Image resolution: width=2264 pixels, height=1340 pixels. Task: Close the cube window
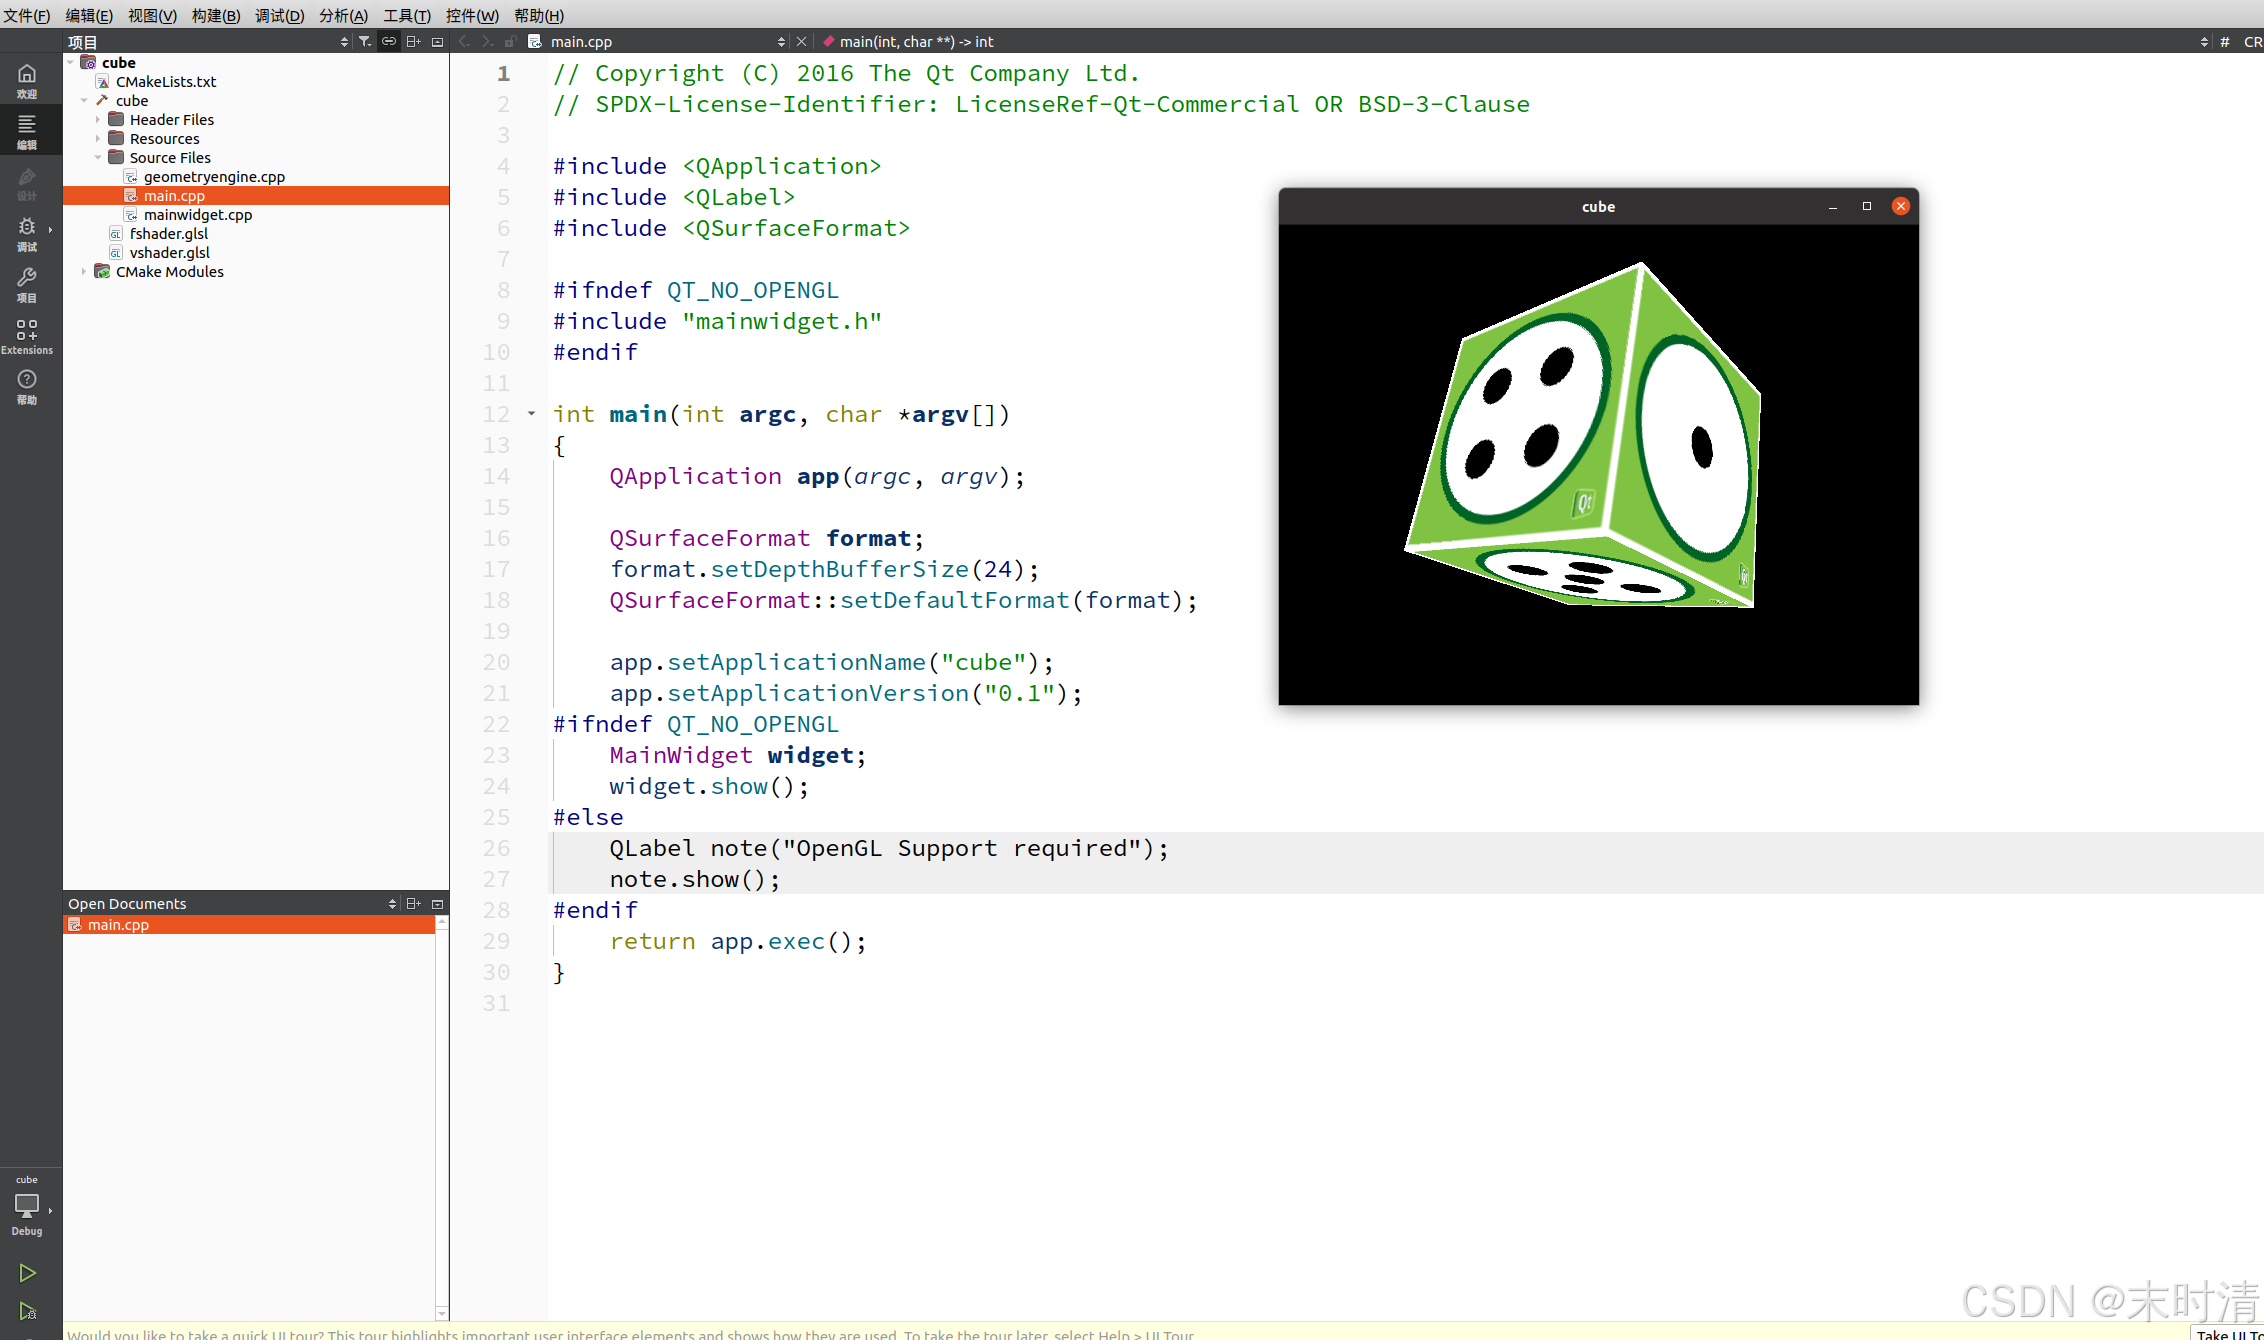tap(1901, 206)
